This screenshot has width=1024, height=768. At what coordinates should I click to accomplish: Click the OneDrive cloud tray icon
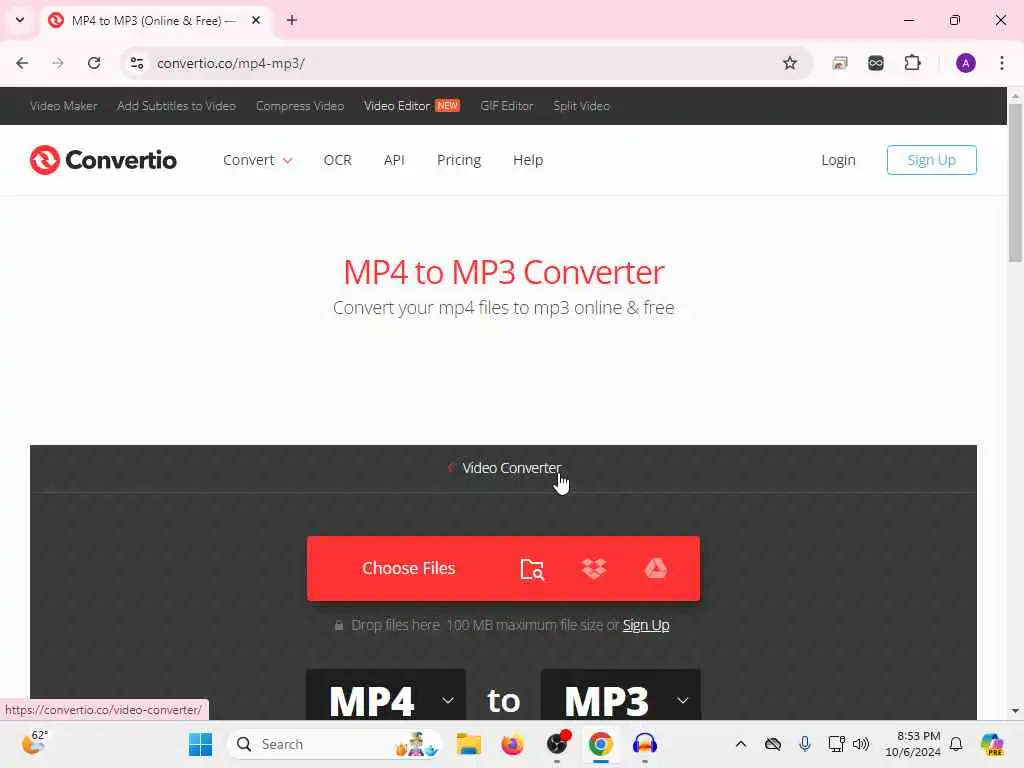click(773, 744)
